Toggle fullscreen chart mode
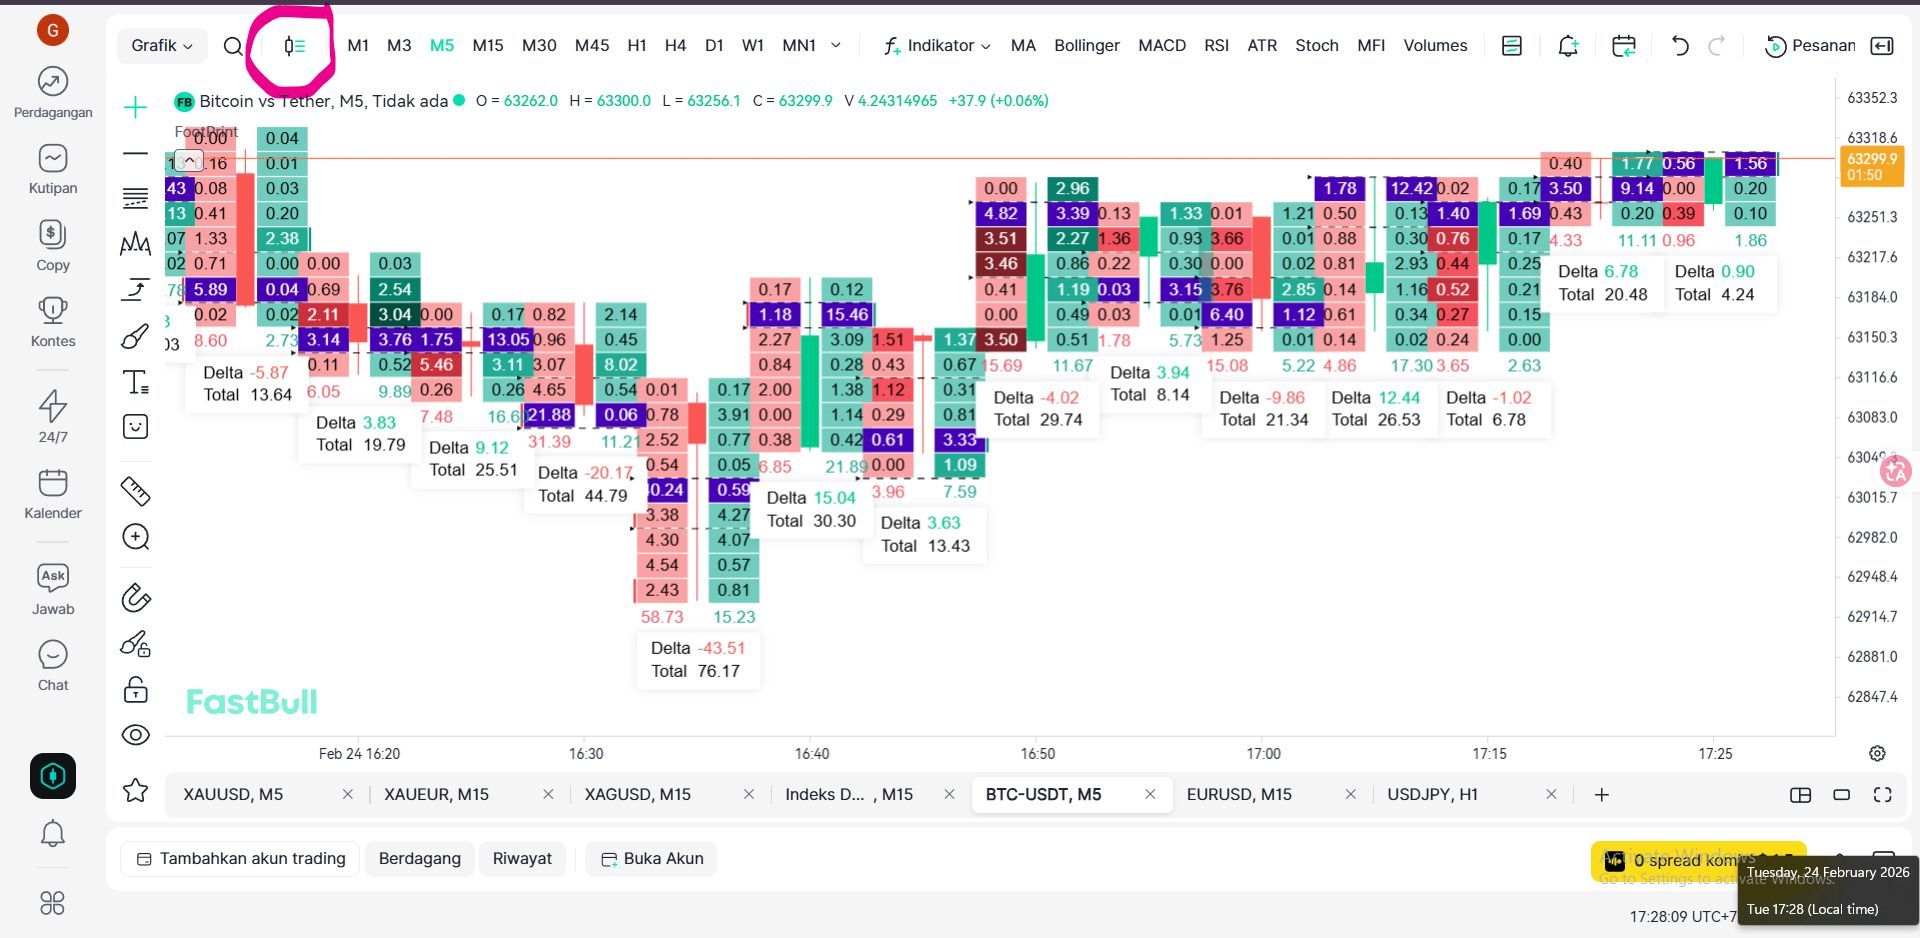 point(1882,795)
